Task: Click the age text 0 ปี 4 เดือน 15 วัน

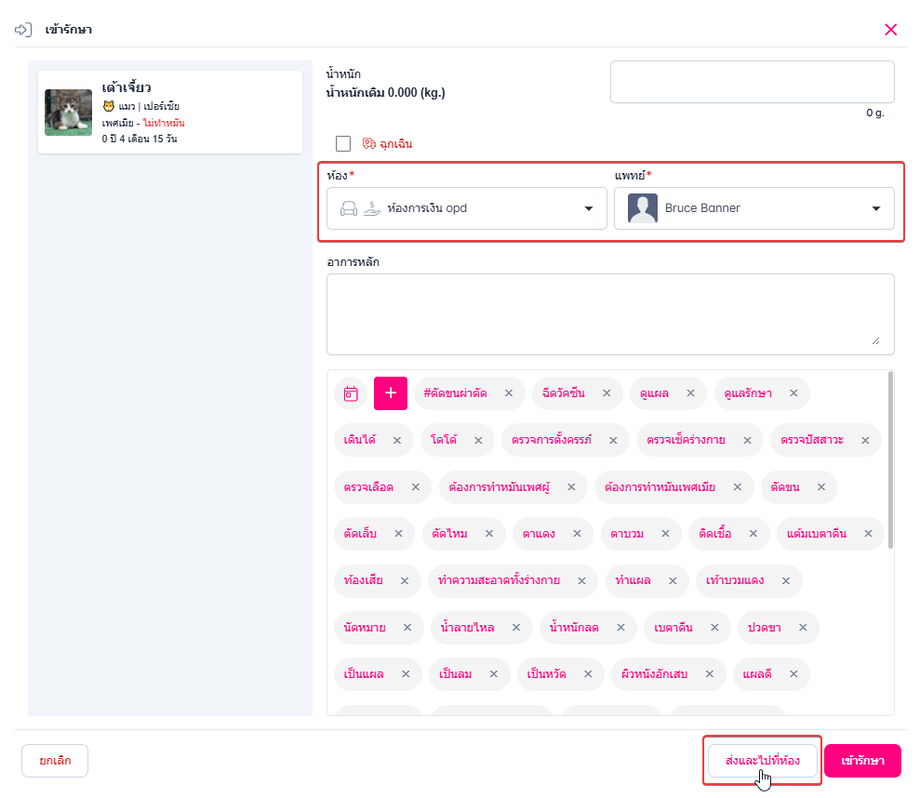Action: coord(139,138)
